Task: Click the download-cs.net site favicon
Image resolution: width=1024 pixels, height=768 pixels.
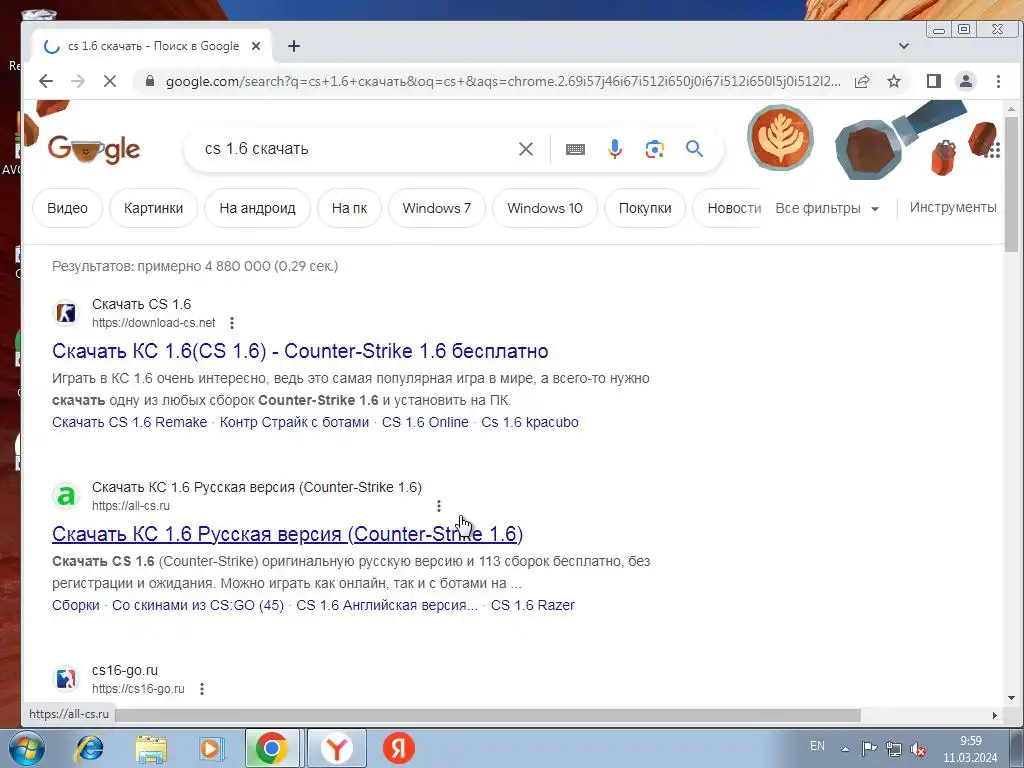Action: click(x=66, y=313)
